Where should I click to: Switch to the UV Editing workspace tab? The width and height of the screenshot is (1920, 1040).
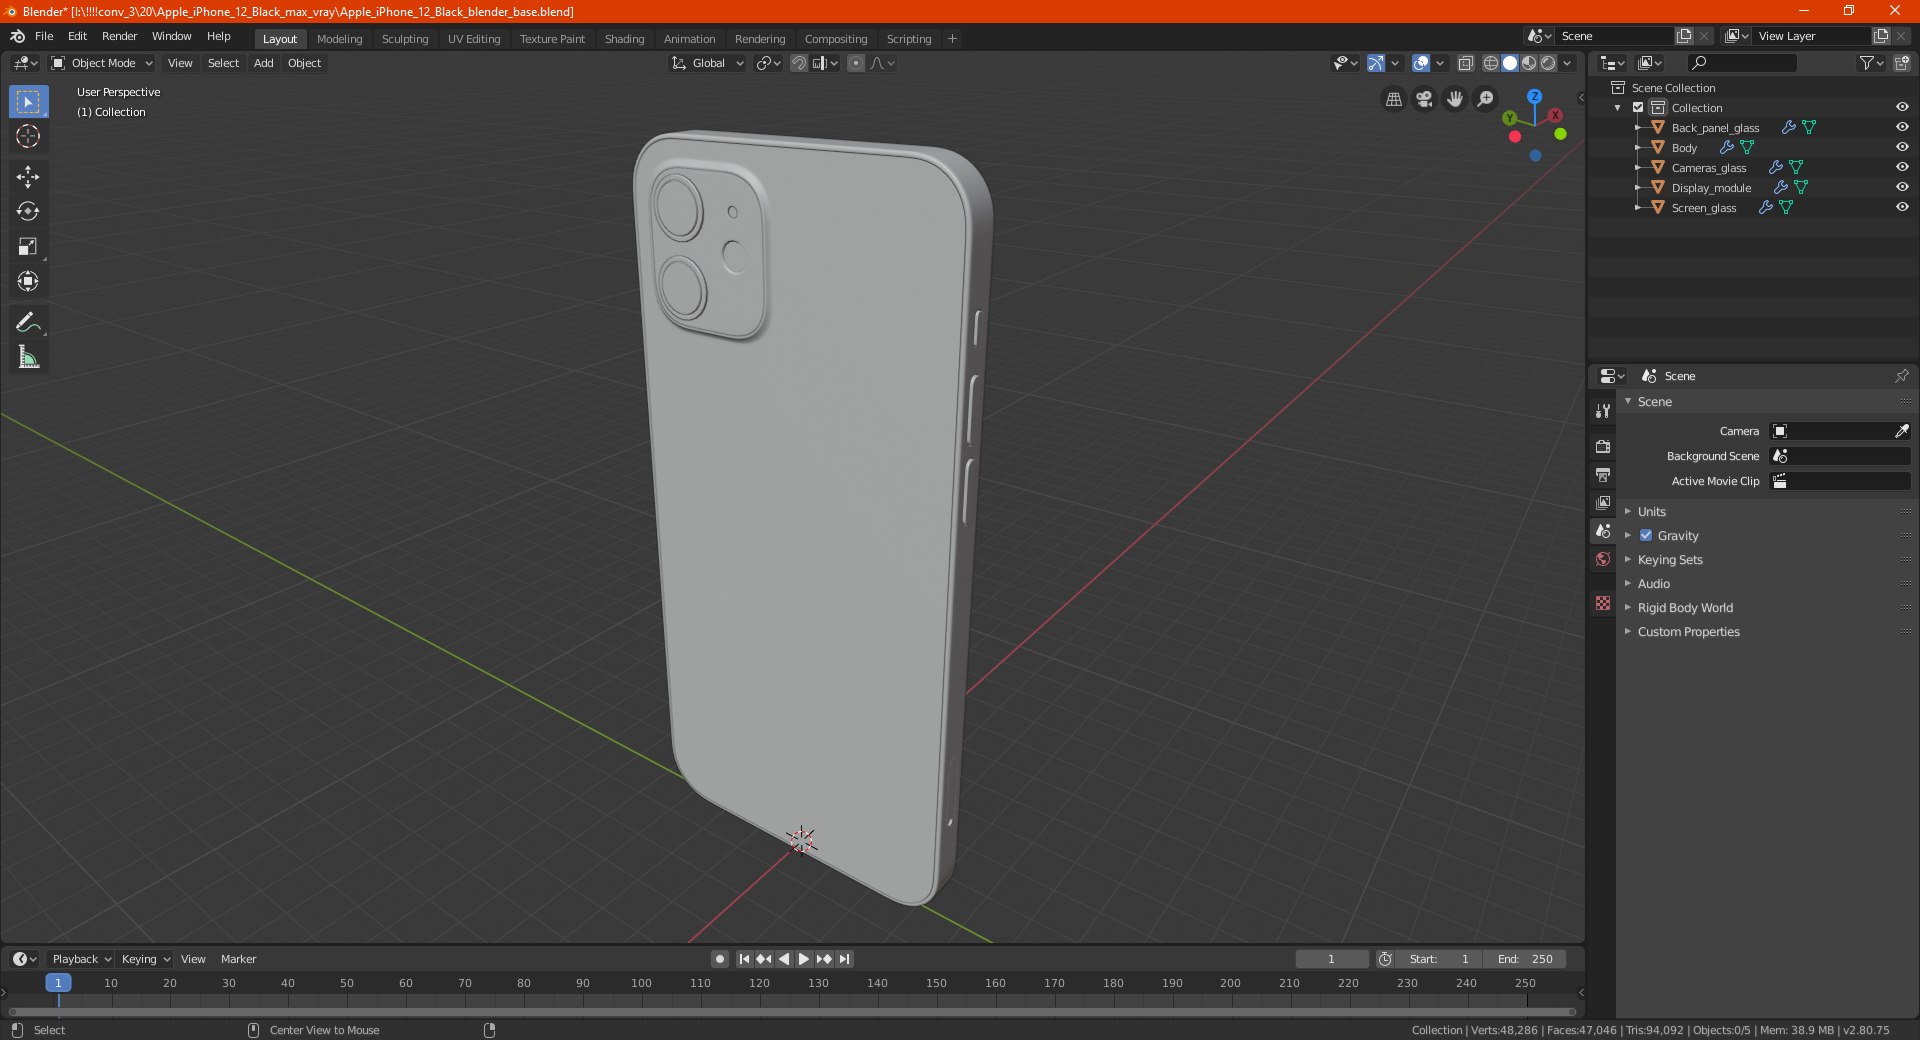tap(474, 39)
